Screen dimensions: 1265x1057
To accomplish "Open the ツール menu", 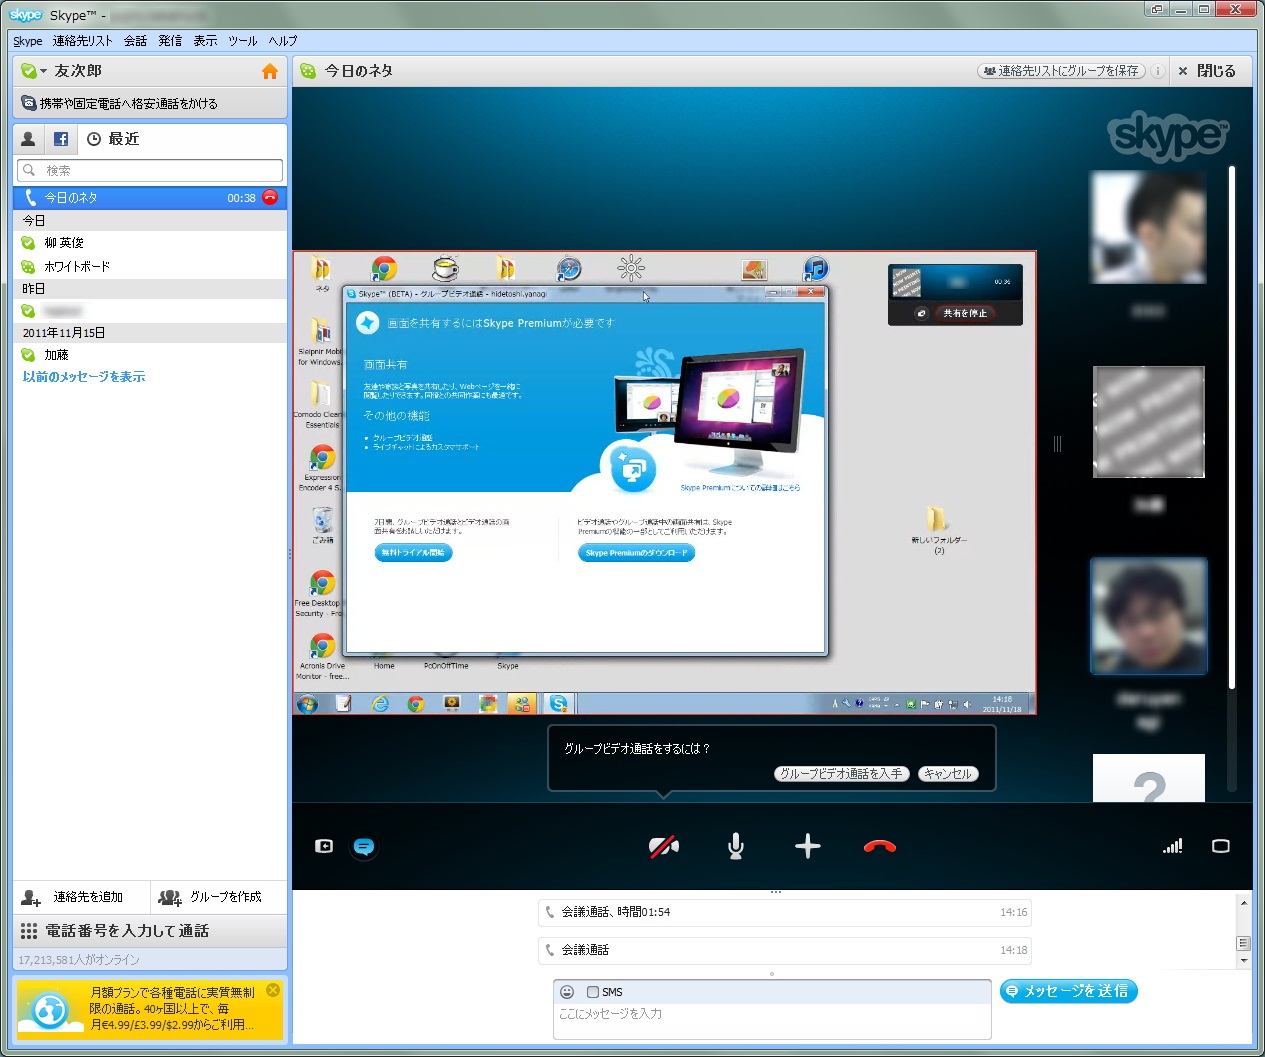I will pyautogui.click(x=242, y=41).
